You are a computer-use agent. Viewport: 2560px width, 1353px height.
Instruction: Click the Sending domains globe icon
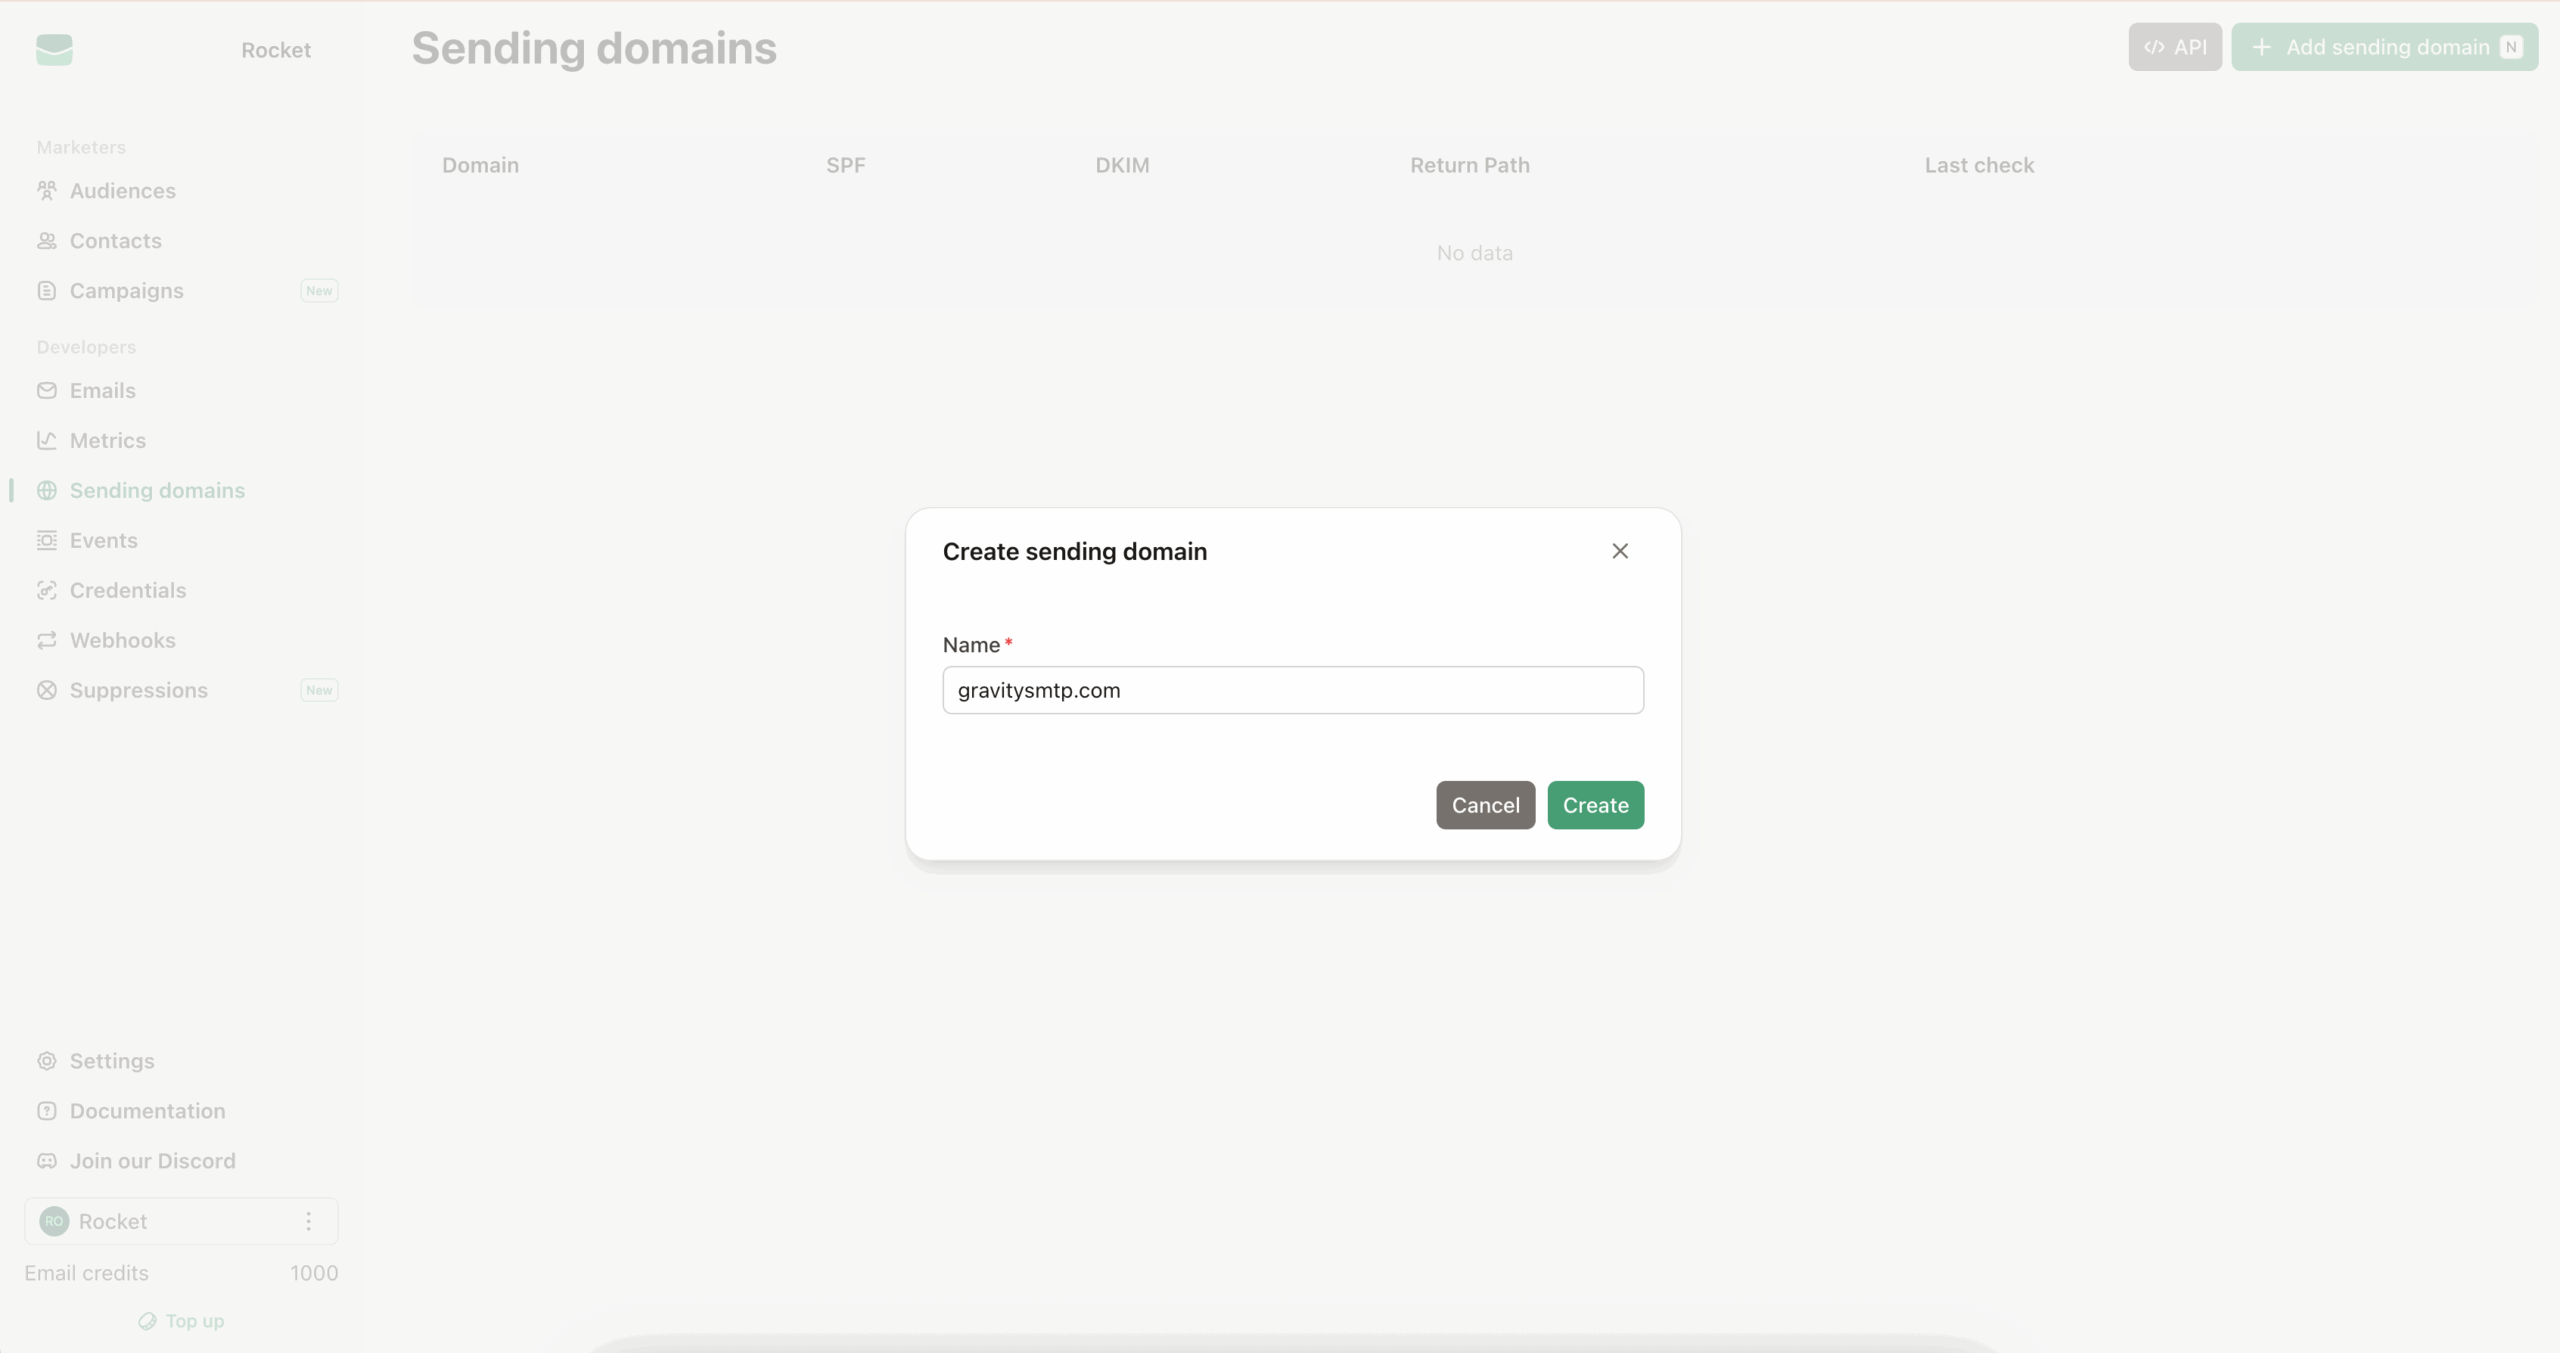click(x=47, y=490)
